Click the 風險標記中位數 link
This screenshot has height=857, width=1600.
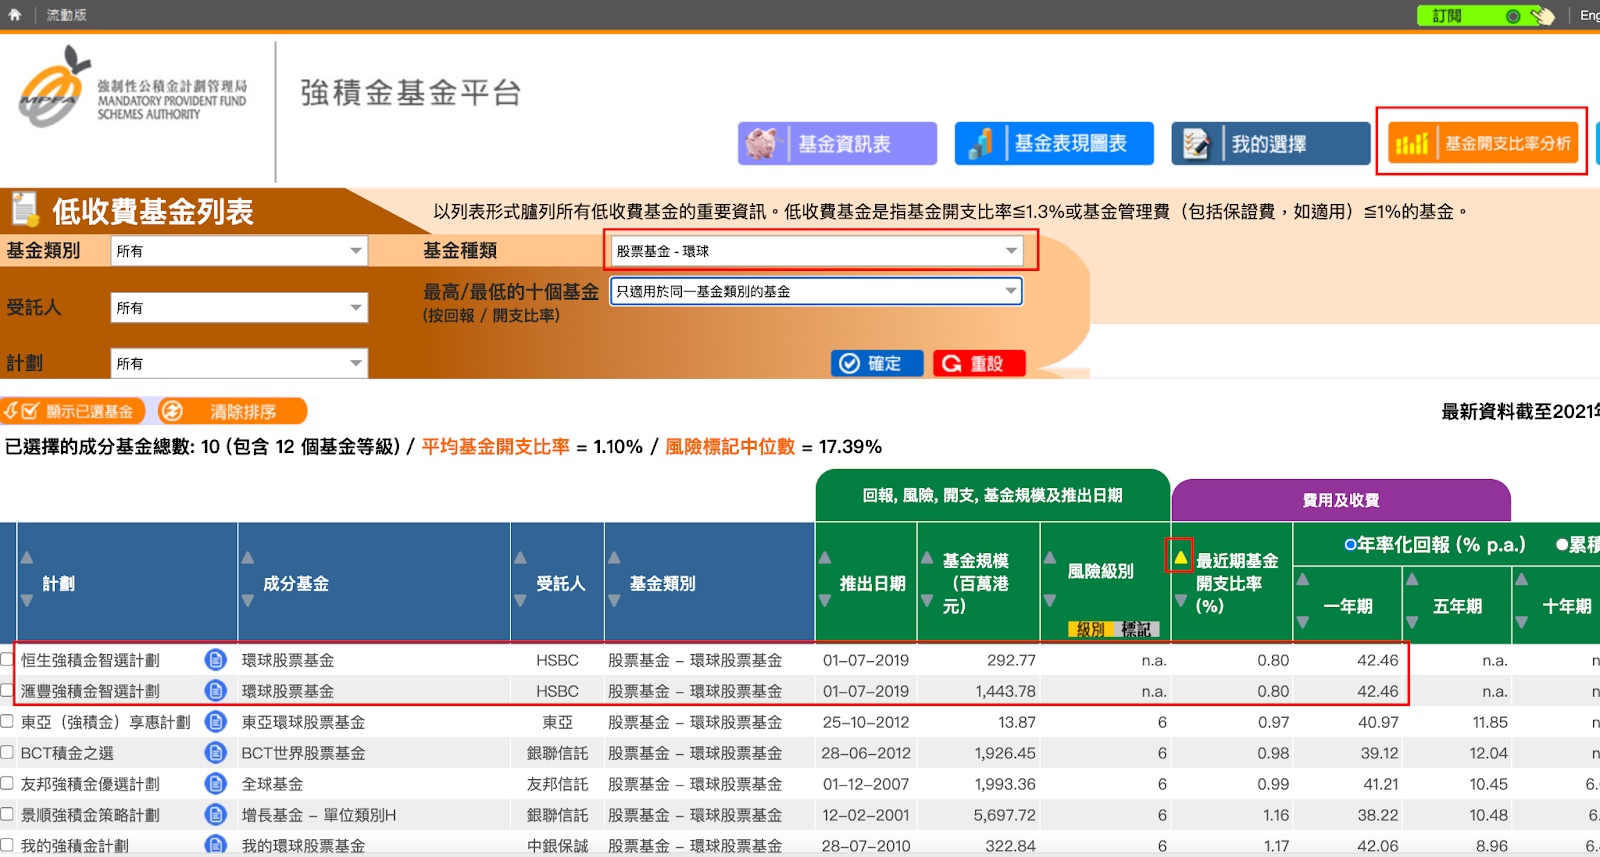[x=730, y=447]
